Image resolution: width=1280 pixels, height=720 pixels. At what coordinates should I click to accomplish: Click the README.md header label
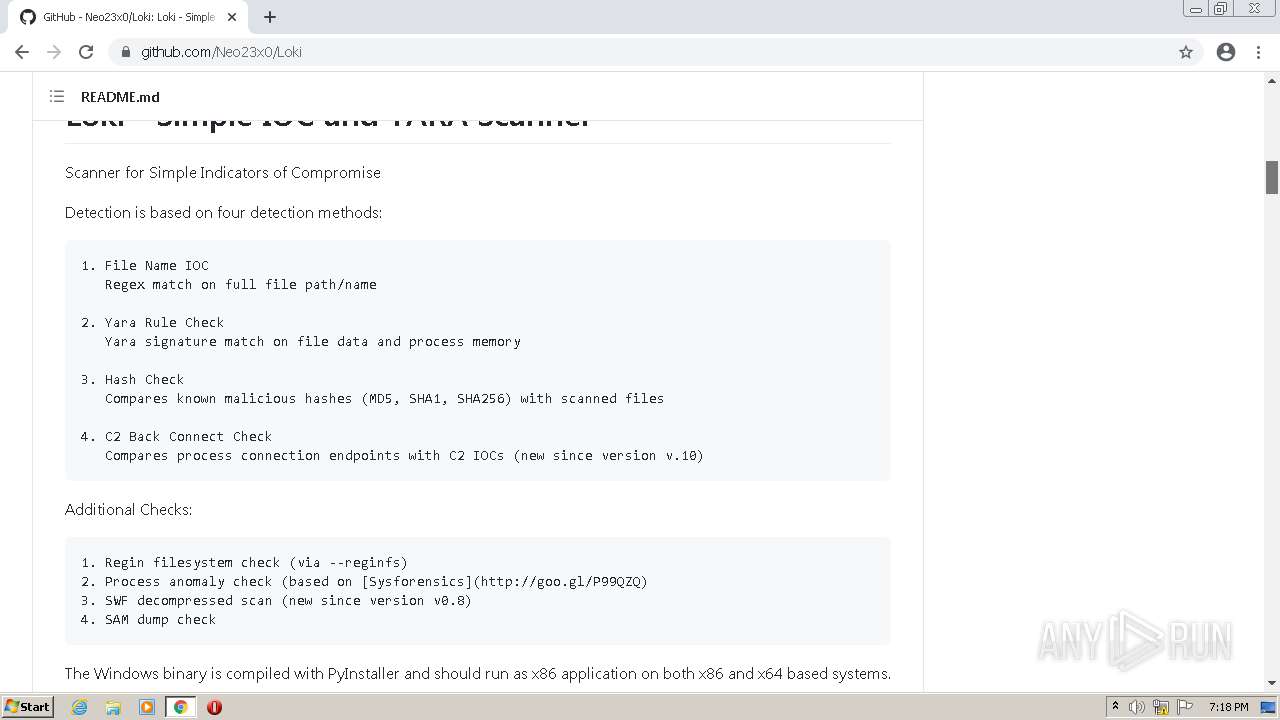120,97
